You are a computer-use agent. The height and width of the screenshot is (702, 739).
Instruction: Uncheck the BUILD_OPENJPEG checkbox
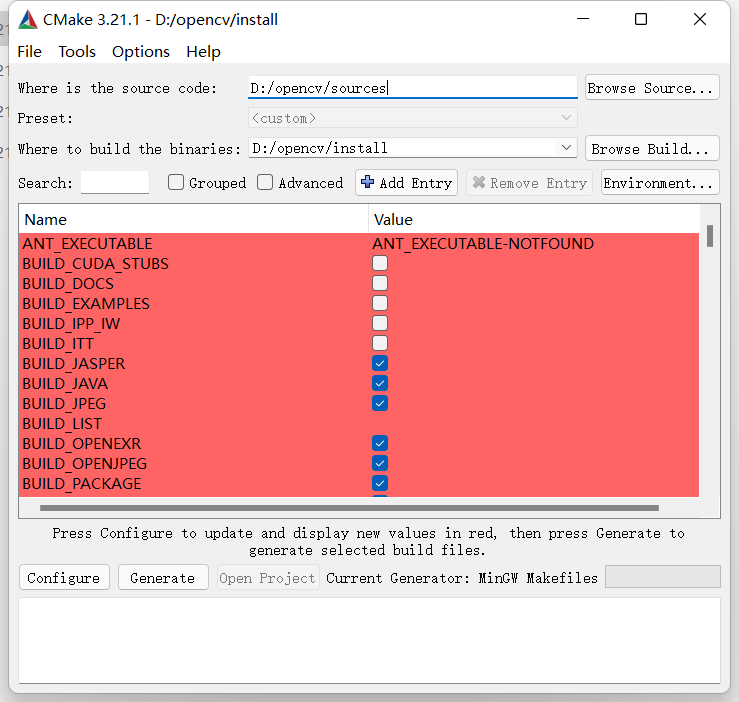pos(380,463)
